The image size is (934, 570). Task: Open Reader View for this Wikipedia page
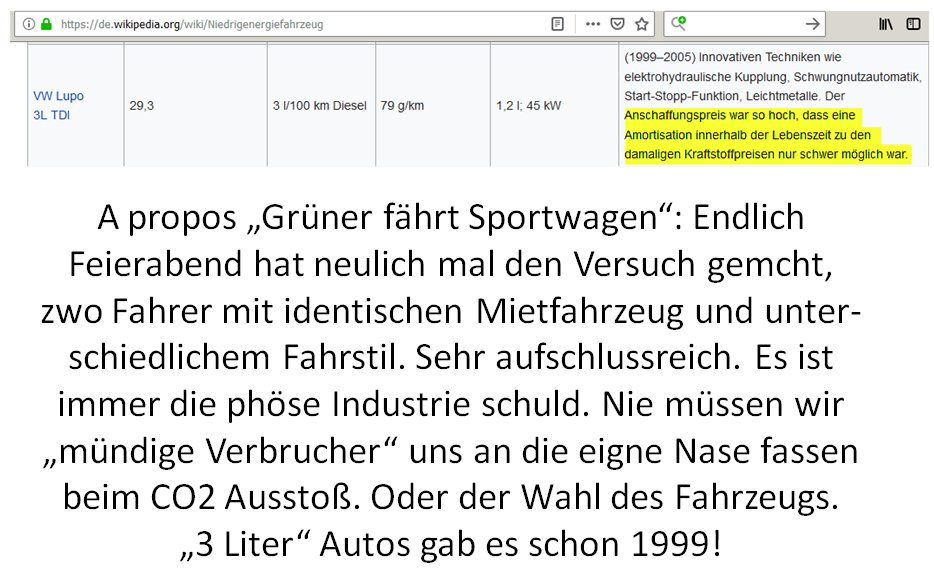point(558,23)
